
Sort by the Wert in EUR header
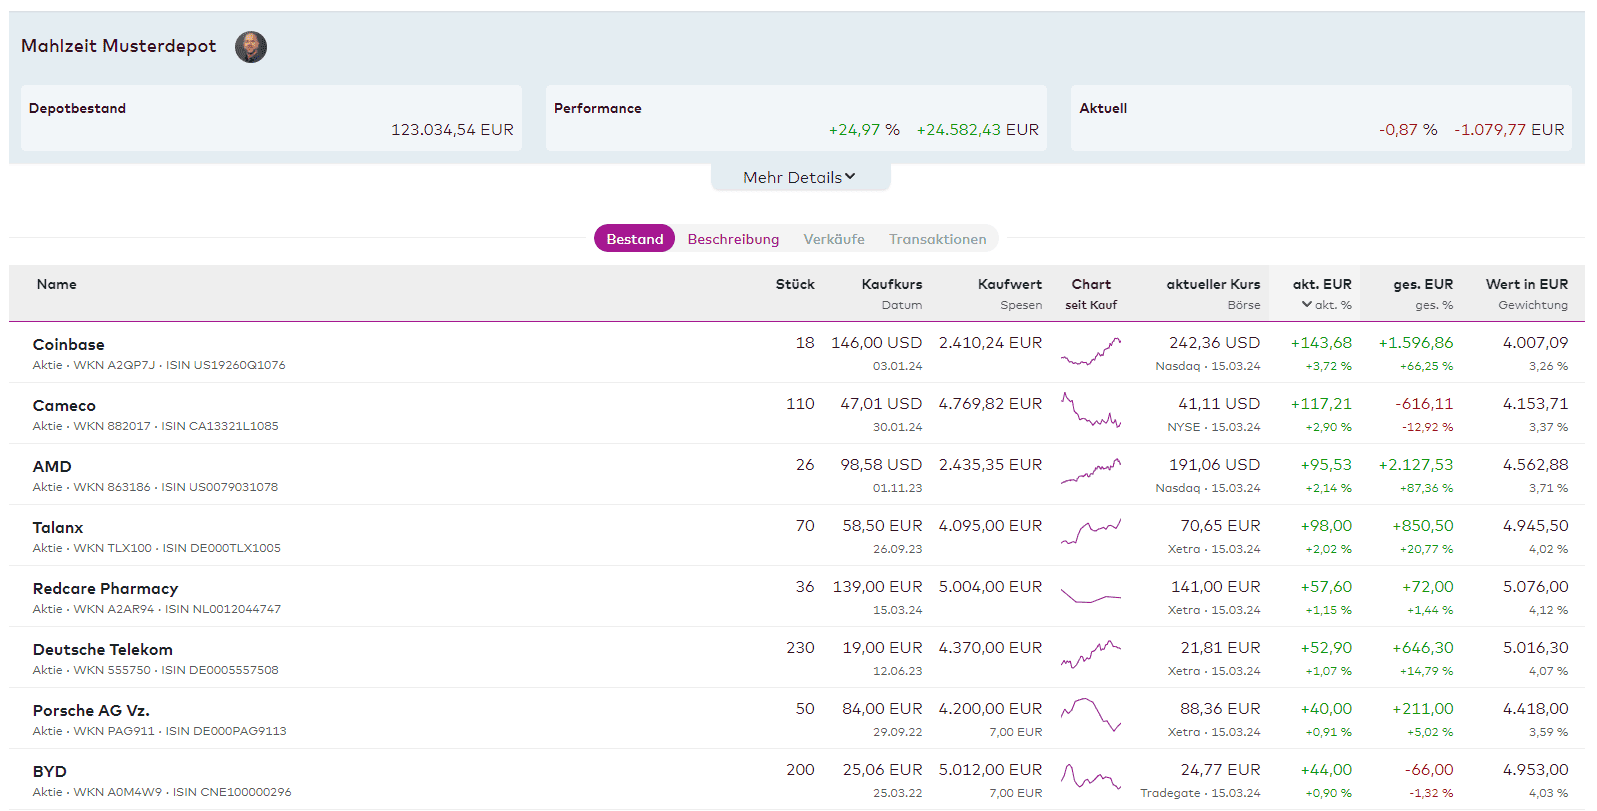tap(1526, 285)
